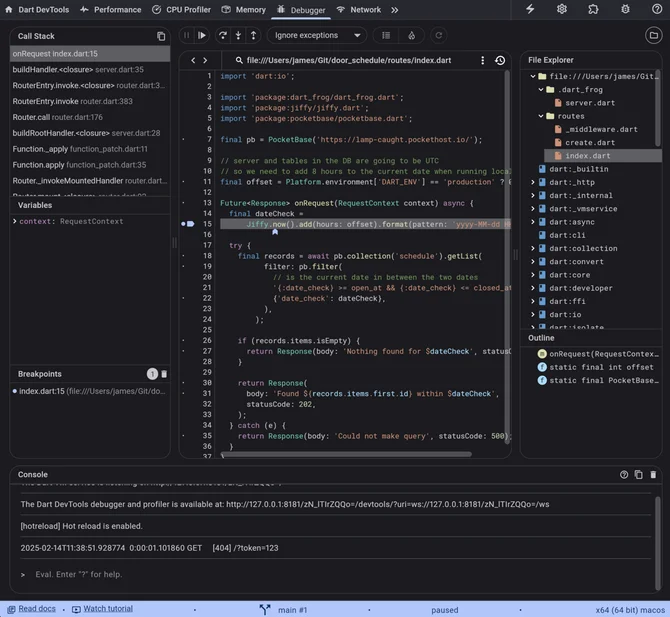
Task: Navigate back in file history
Action: 193,60
